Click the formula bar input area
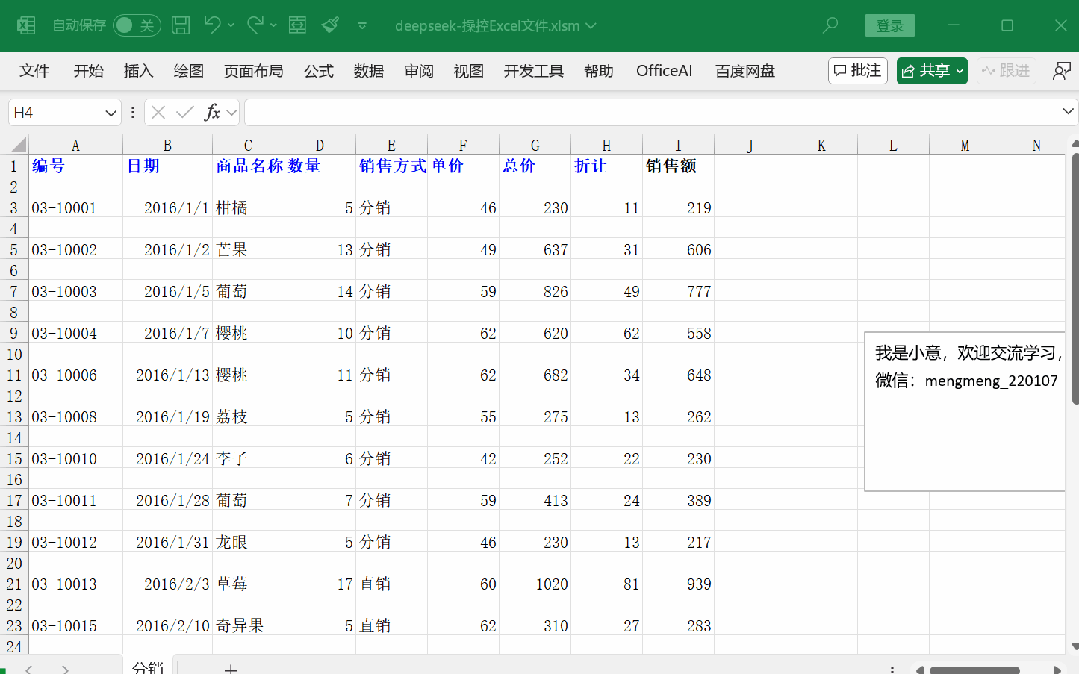The image size is (1079, 674). click(x=650, y=112)
